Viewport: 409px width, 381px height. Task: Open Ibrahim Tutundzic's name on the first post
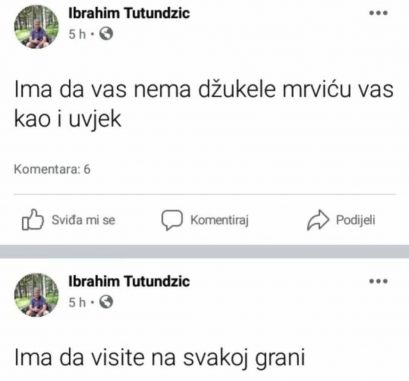click(x=129, y=13)
